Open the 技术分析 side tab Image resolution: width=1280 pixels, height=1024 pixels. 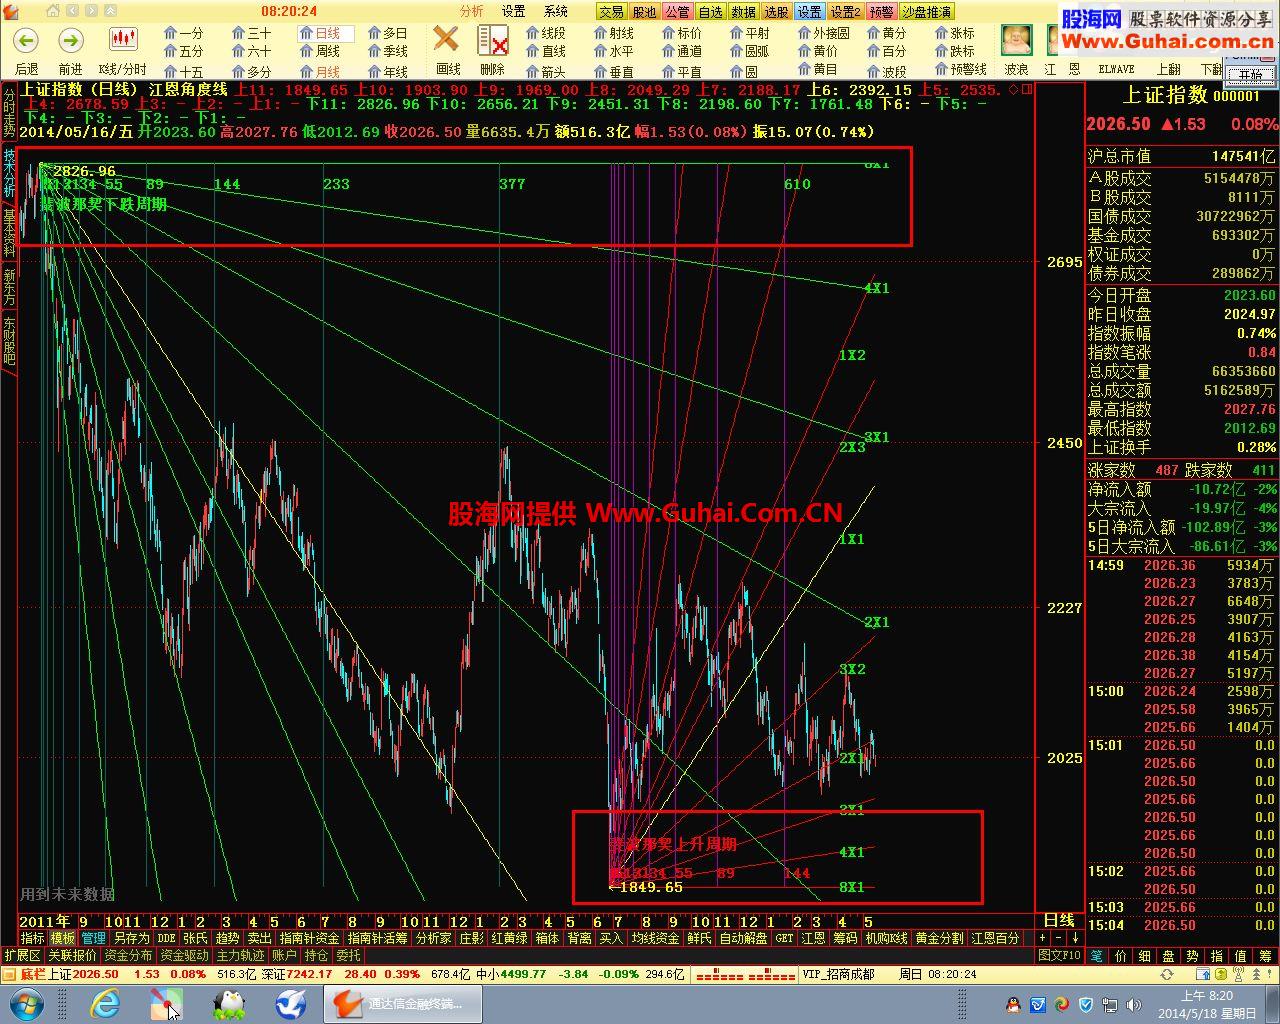tap(9, 174)
